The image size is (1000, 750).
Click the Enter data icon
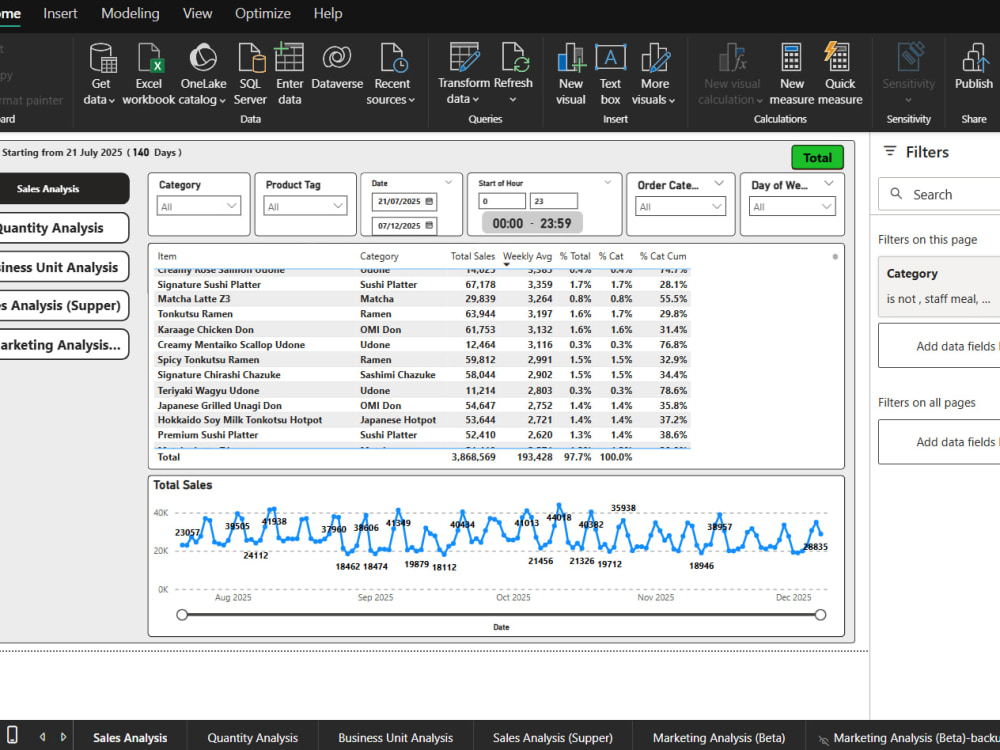pyautogui.click(x=289, y=57)
